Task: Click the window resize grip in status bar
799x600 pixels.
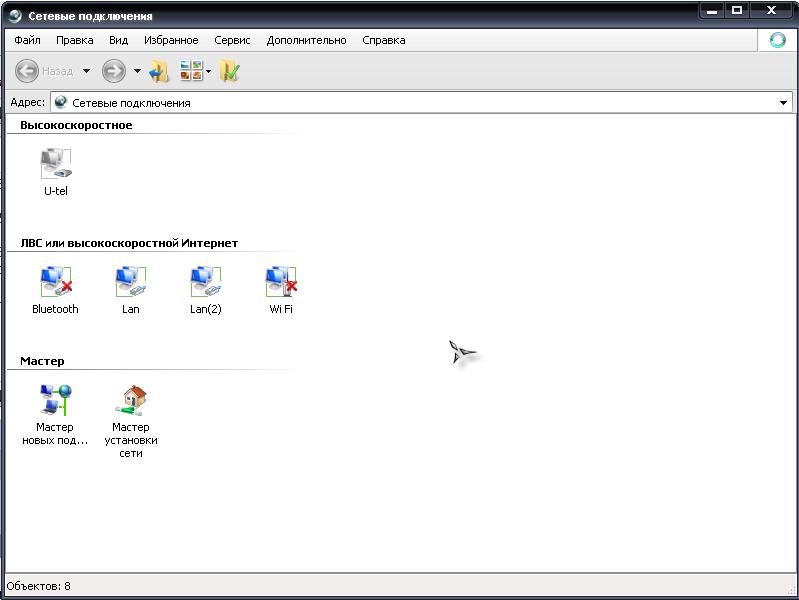Action: tap(791, 589)
